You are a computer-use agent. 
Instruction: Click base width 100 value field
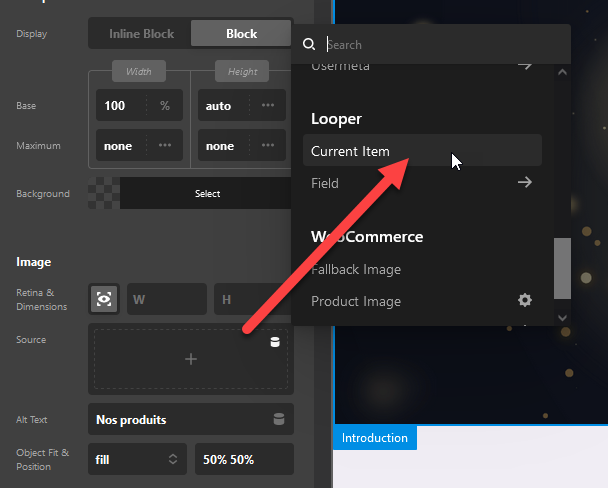[121, 105]
